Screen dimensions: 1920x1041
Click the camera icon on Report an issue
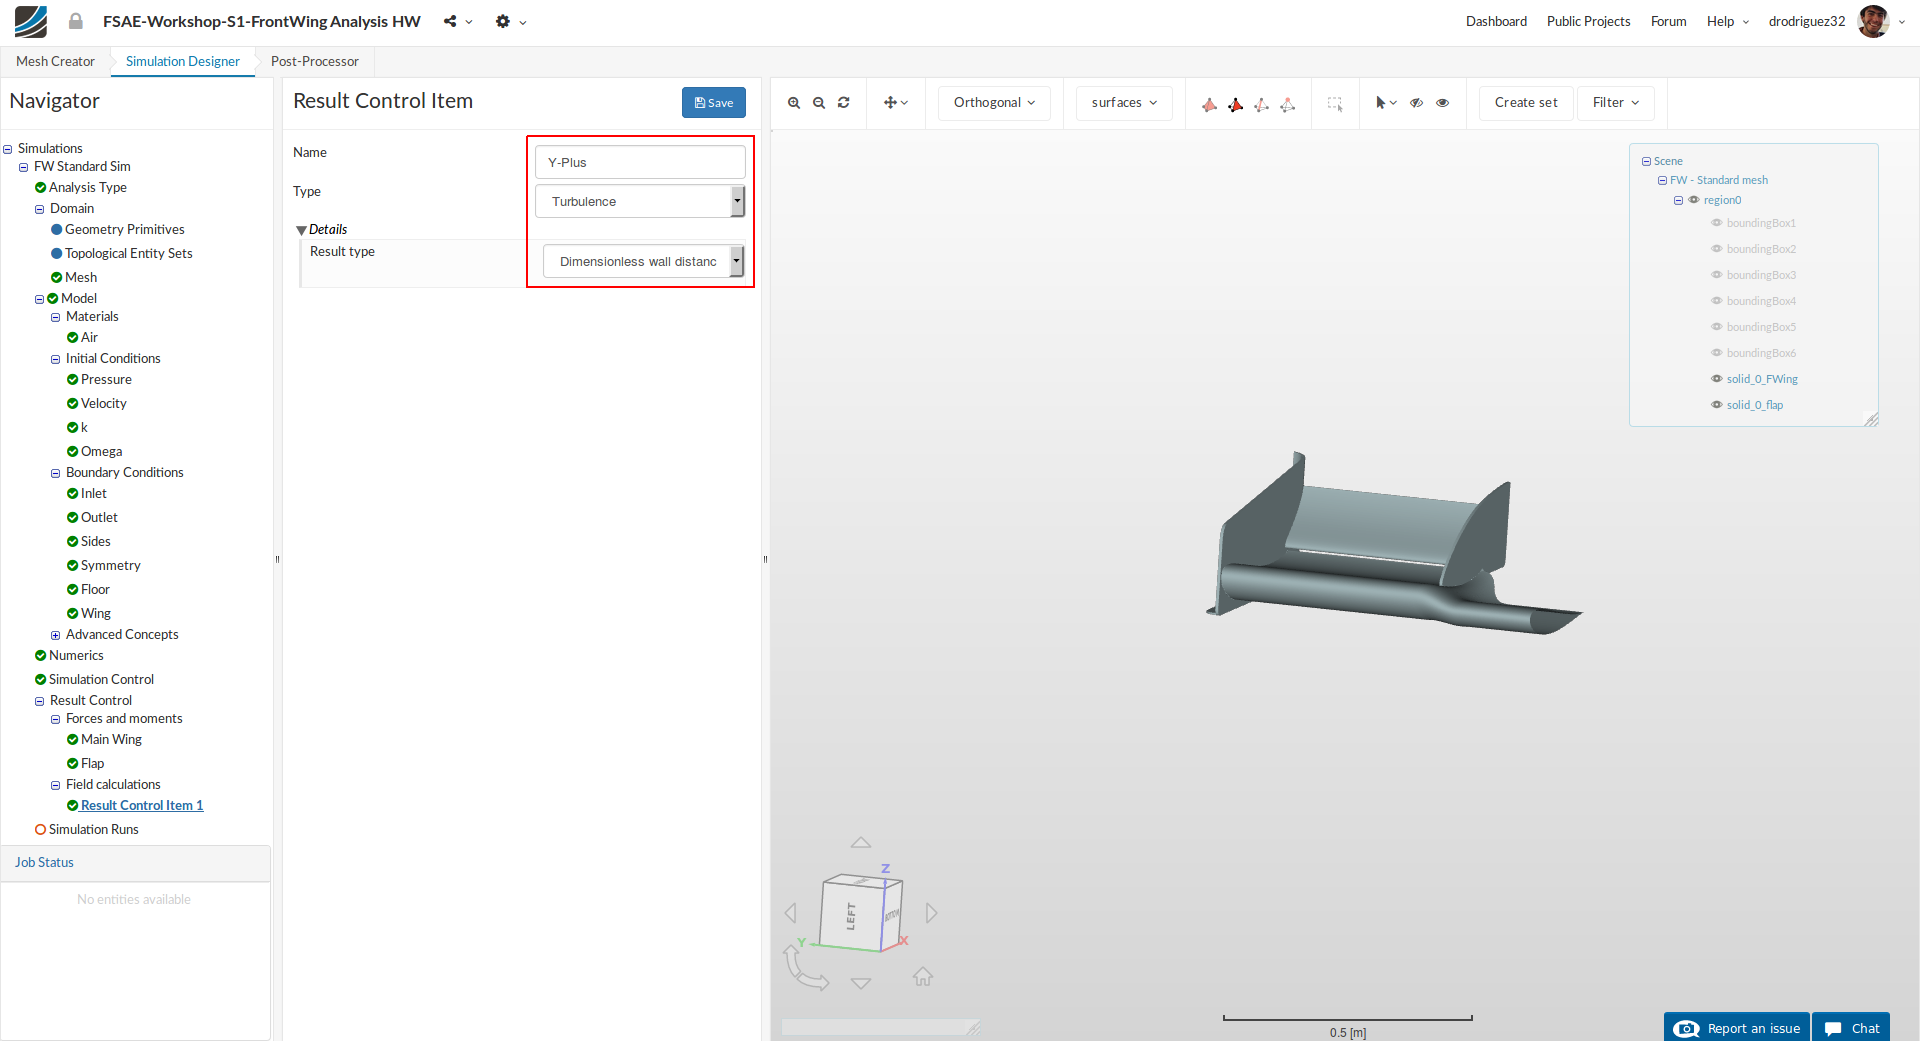click(1686, 1028)
